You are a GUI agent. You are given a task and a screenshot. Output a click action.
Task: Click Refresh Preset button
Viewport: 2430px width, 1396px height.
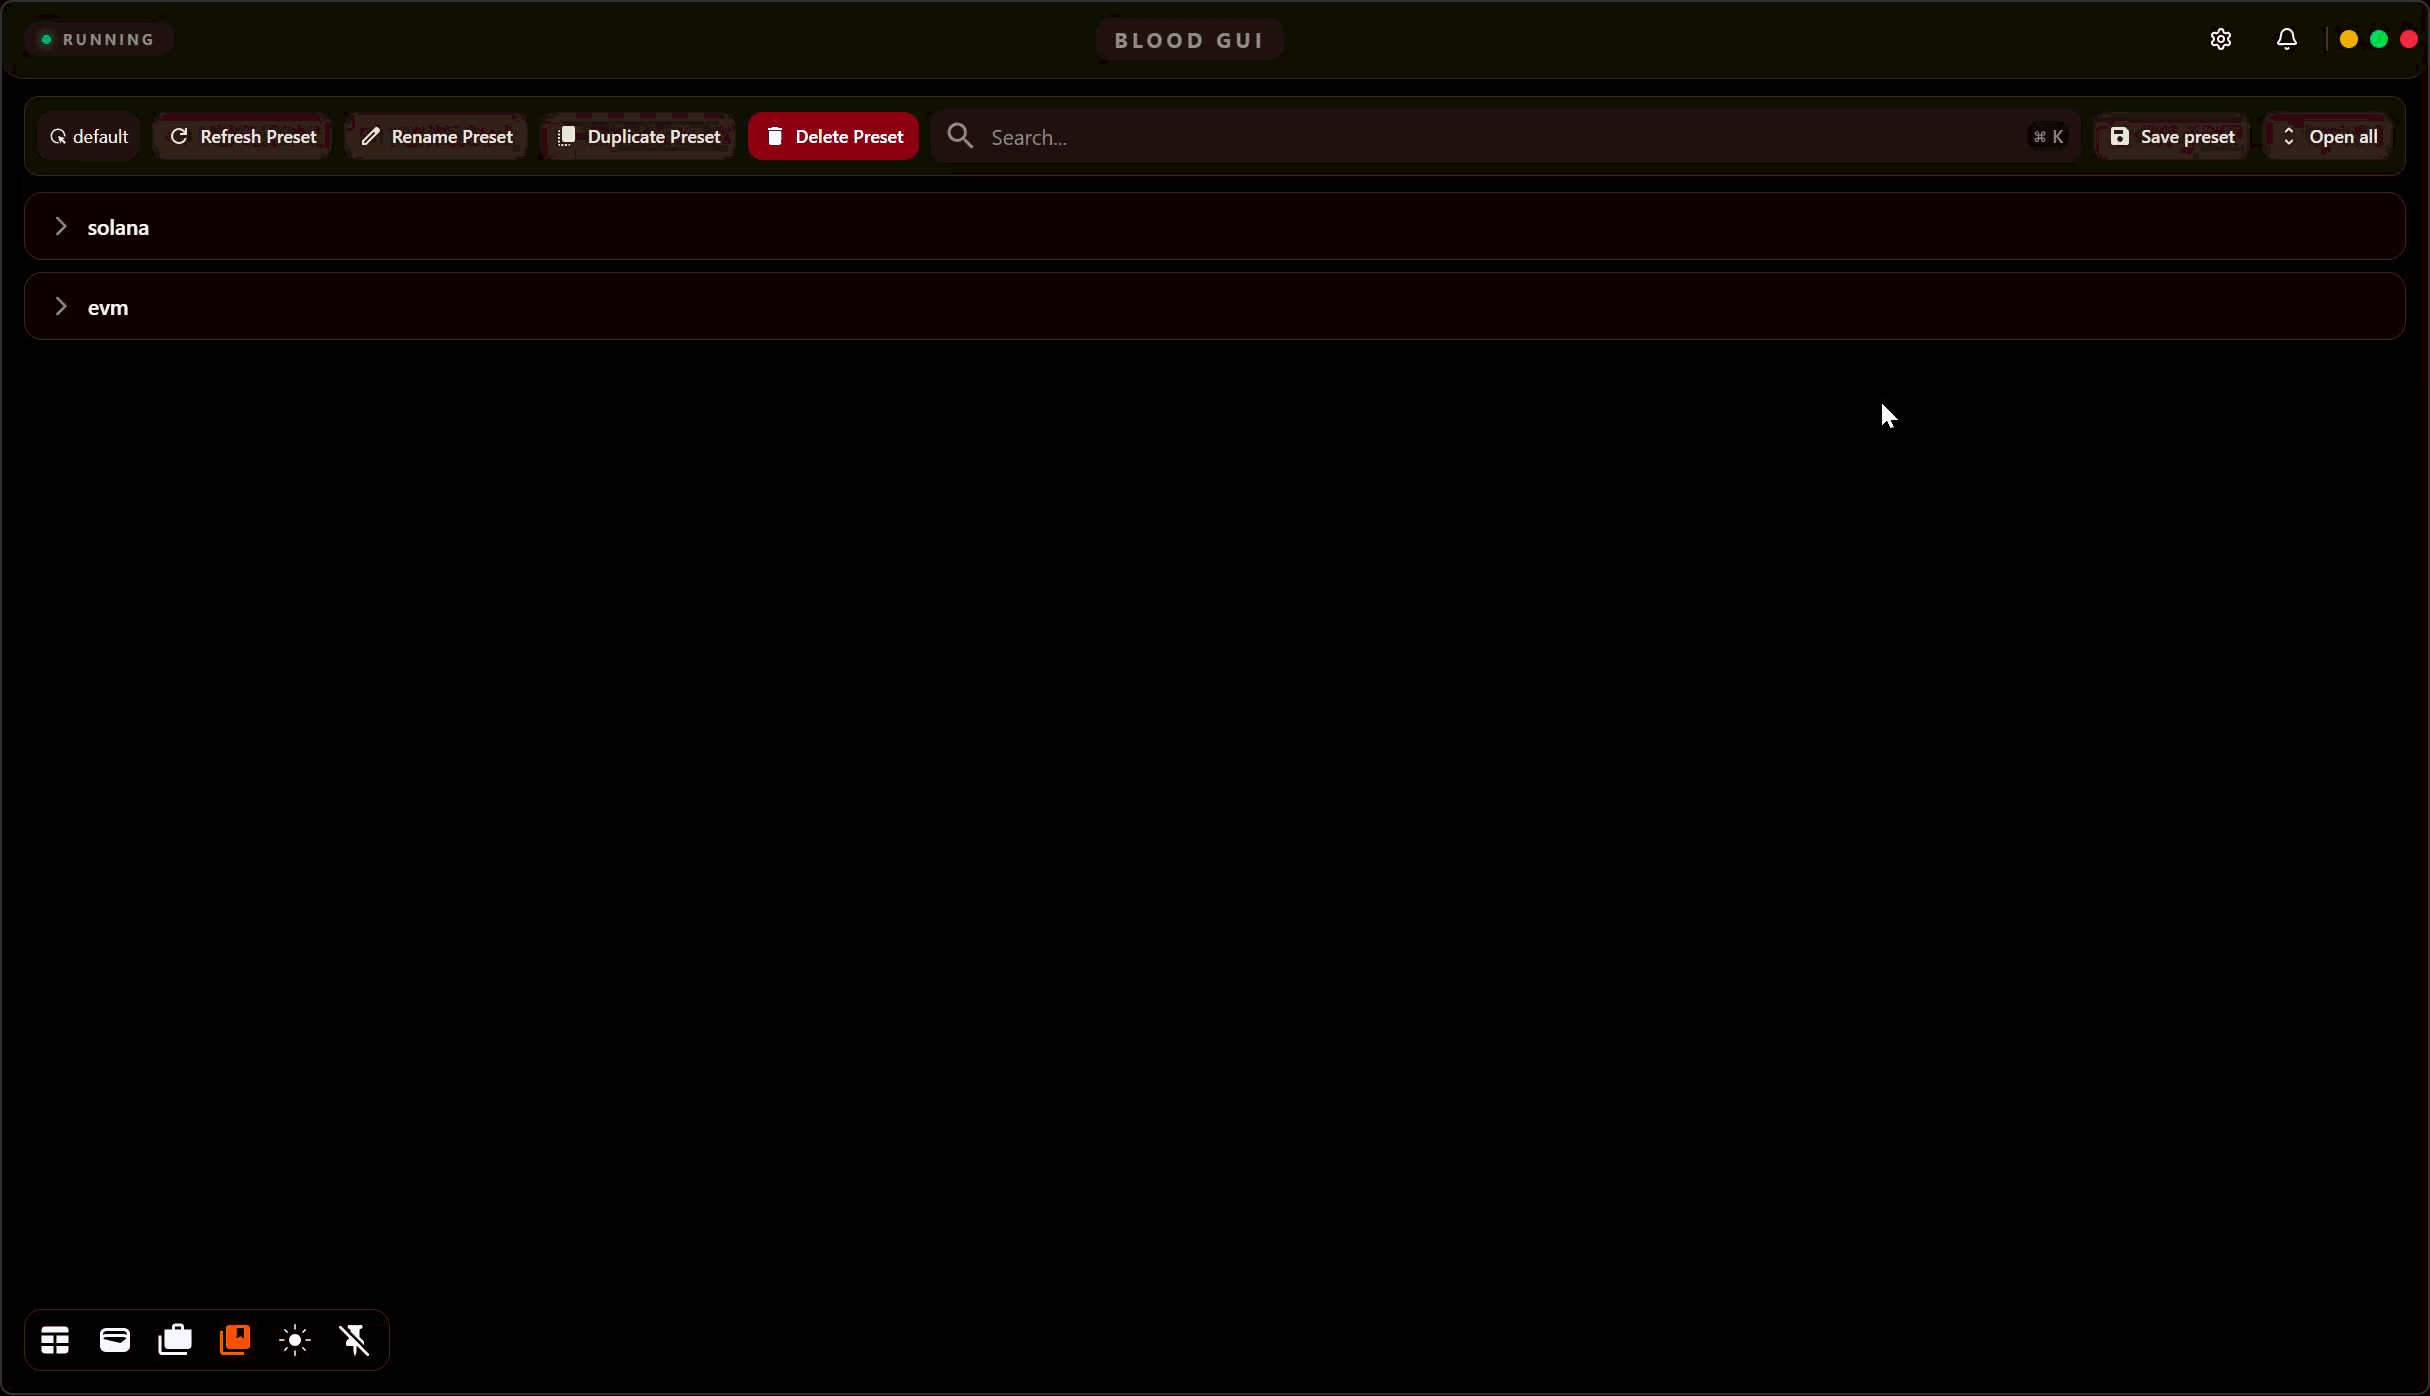[x=242, y=136]
